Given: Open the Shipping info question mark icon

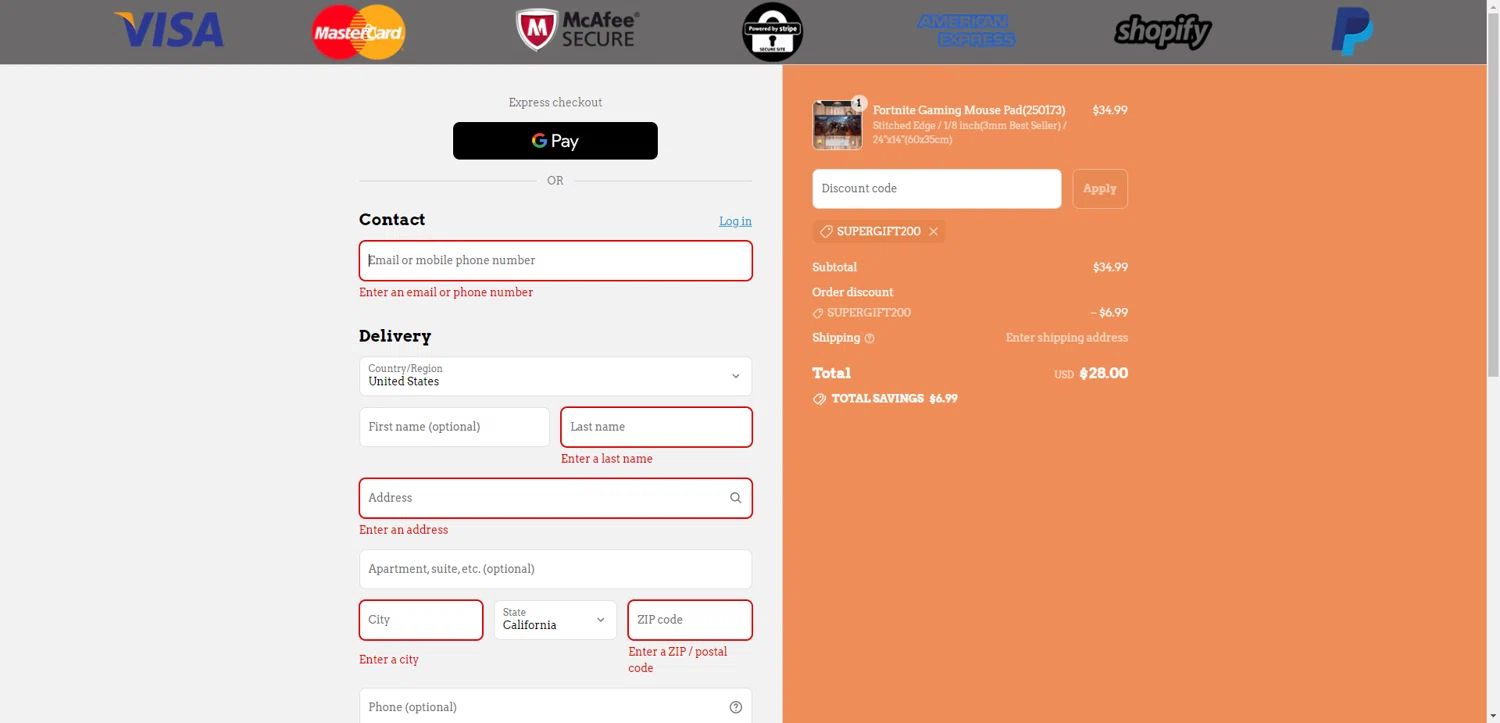Looking at the screenshot, I should [x=869, y=338].
